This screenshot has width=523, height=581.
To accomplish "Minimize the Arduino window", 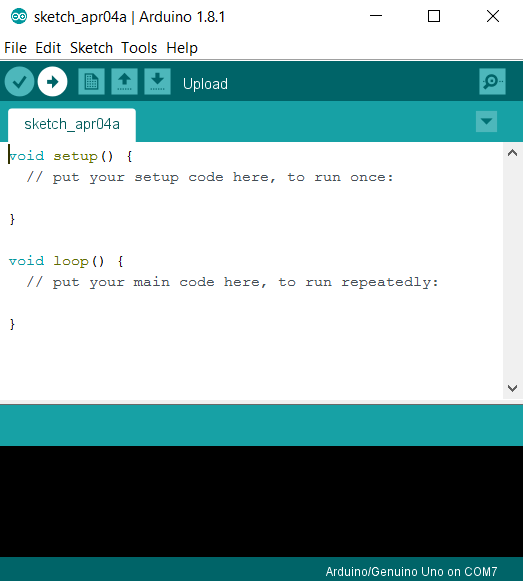I will coord(375,16).
